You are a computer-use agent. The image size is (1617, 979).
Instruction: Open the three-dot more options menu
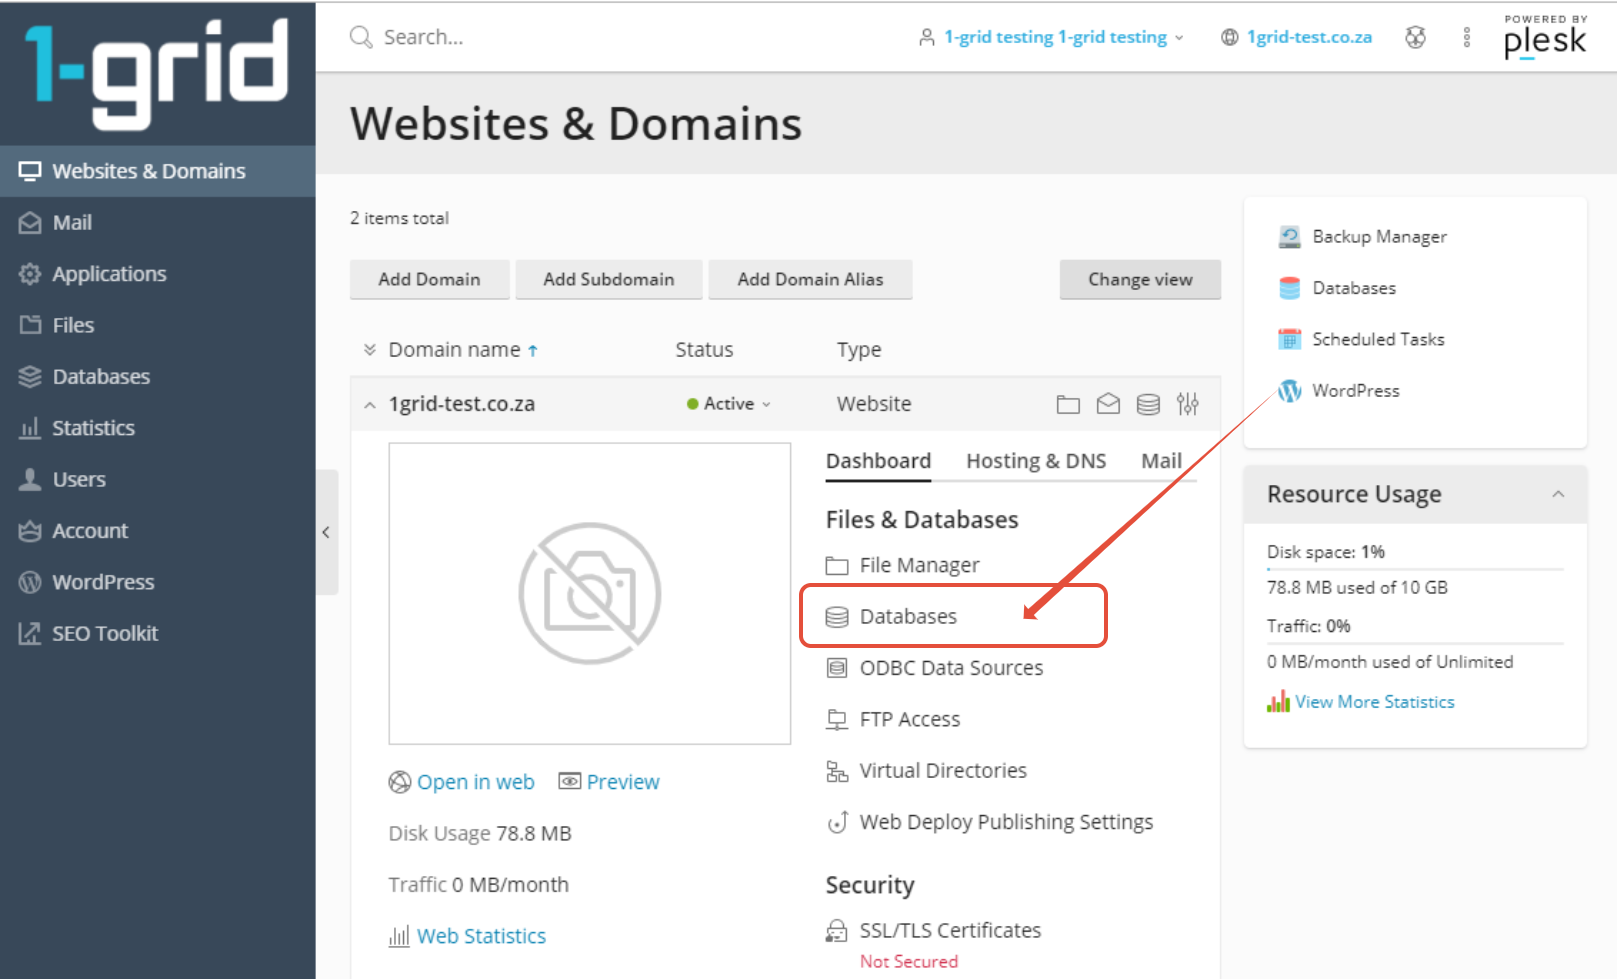pos(1467,37)
